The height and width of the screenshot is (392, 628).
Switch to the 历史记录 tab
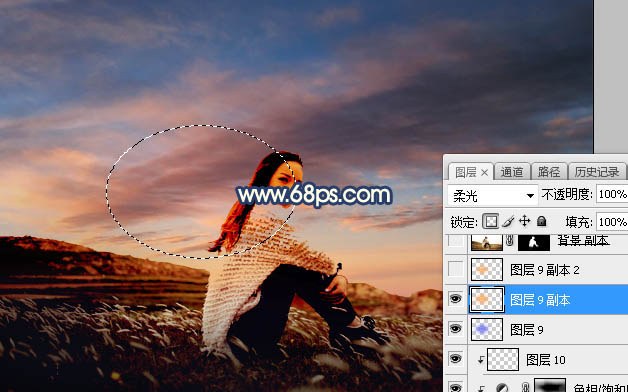pyautogui.click(x=597, y=172)
